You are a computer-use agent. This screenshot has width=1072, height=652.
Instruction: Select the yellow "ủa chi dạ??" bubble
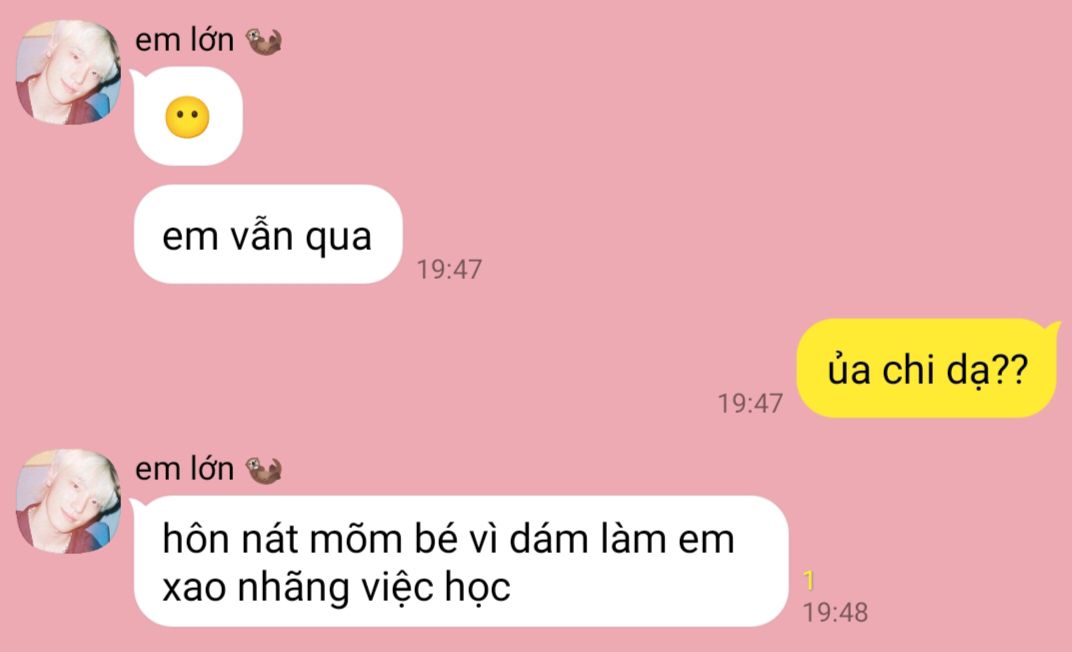coord(927,368)
